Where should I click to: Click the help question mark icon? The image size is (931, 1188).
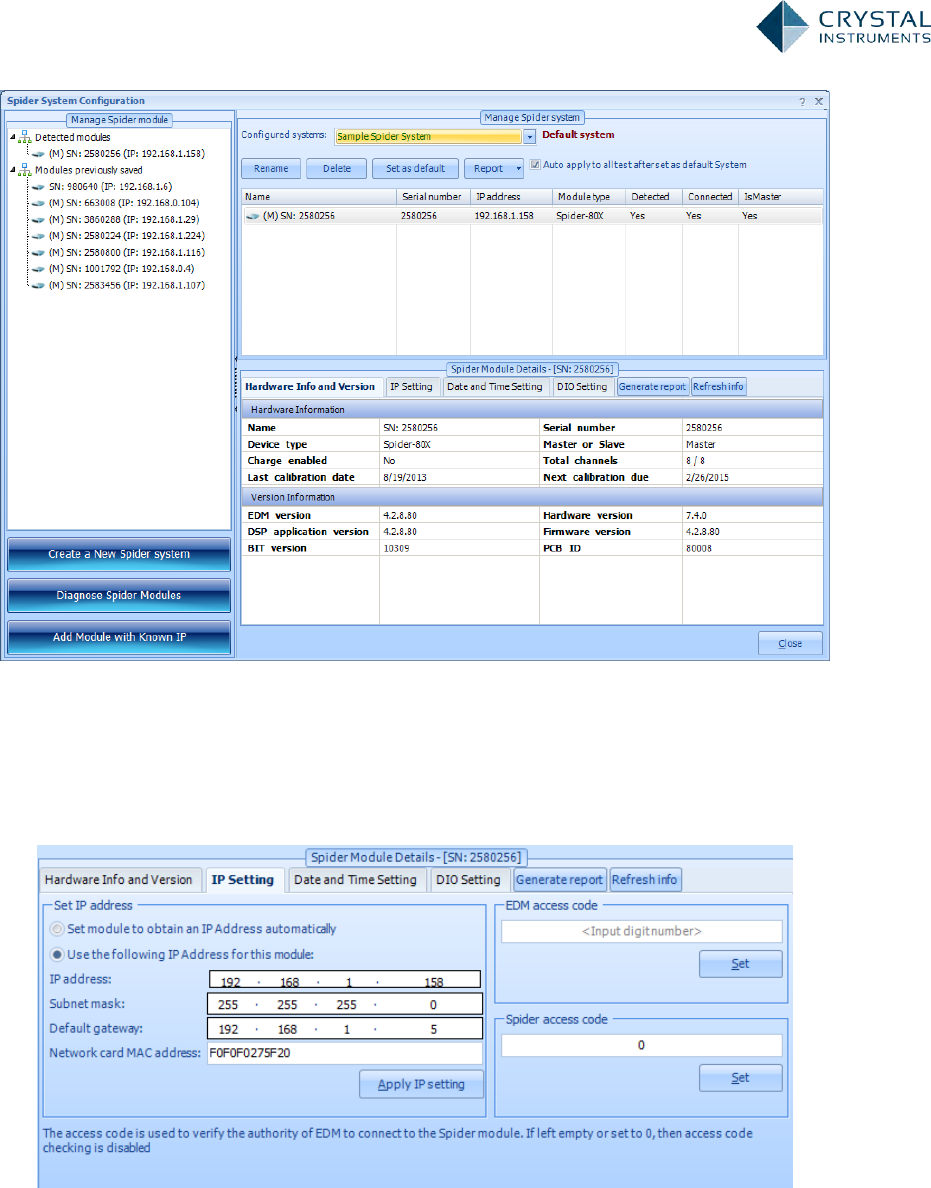pos(802,102)
